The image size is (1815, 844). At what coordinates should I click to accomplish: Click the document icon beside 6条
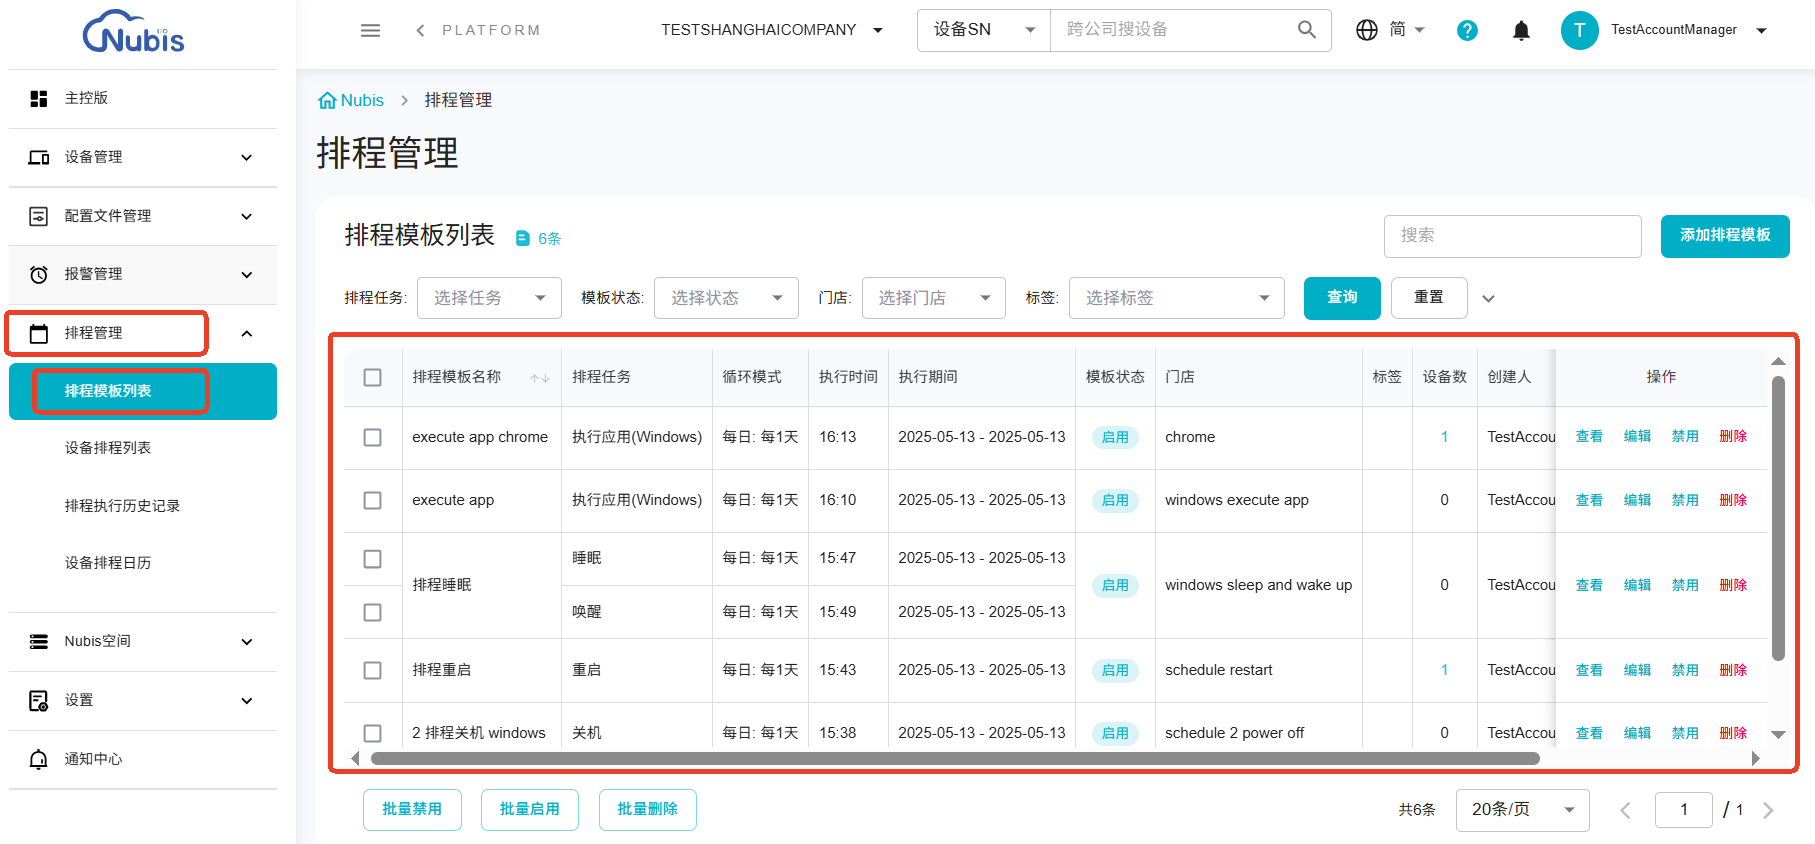point(522,238)
